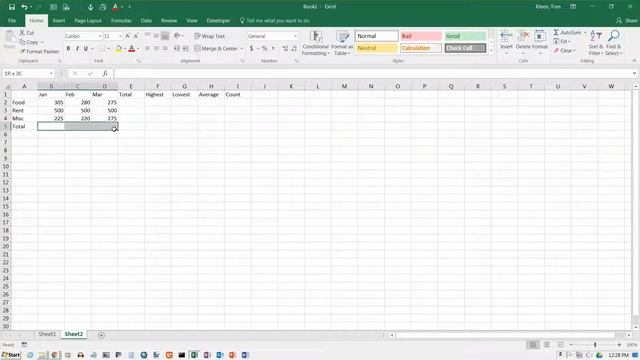Click the Format Painter brush

pyautogui.click(x=39, y=51)
